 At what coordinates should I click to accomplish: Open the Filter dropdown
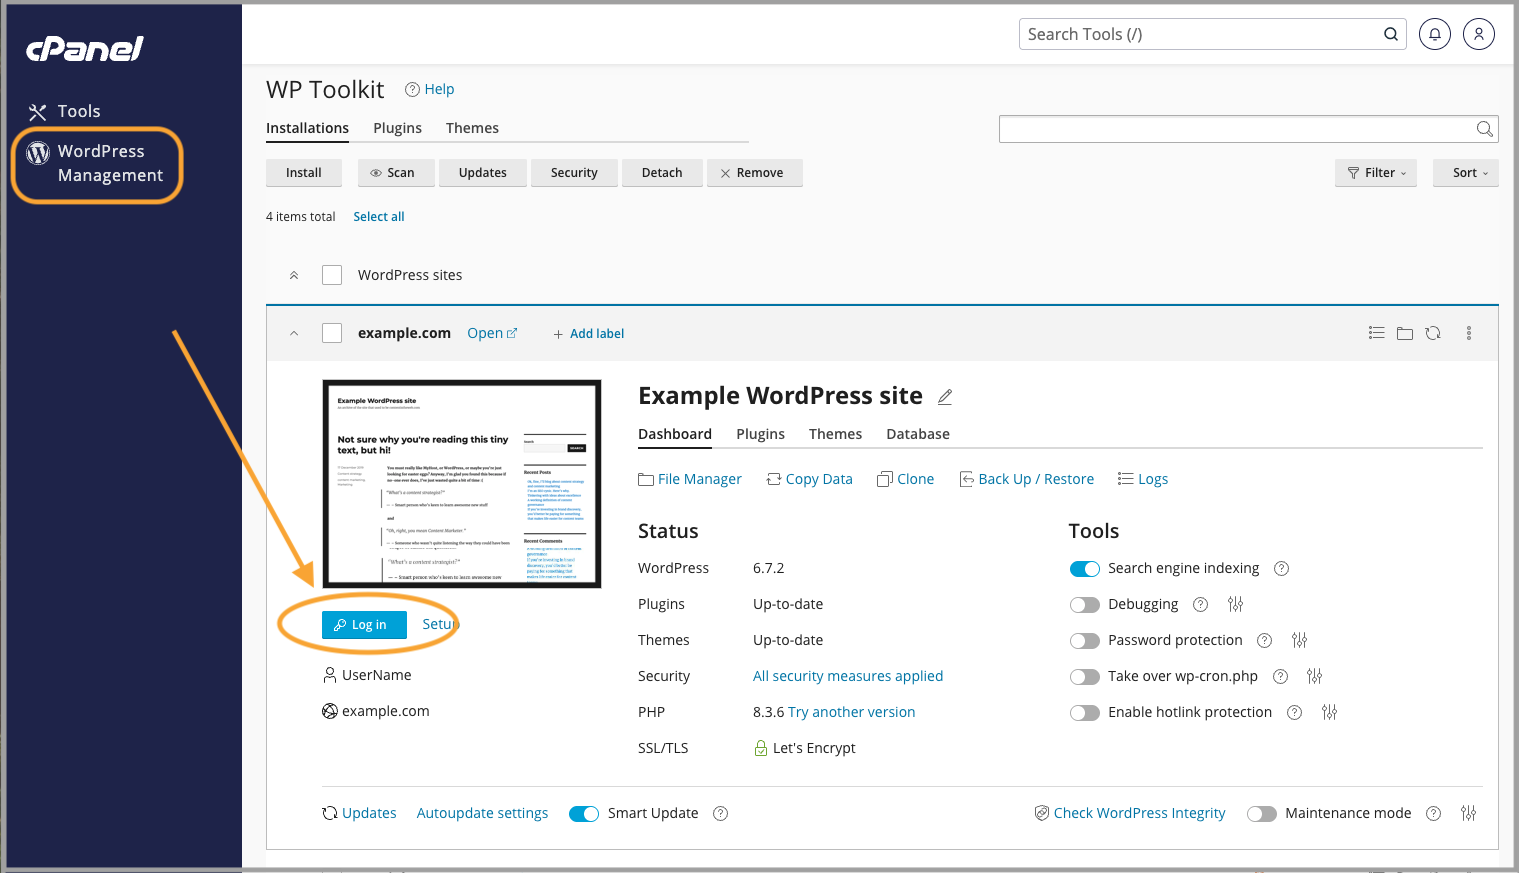point(1376,173)
